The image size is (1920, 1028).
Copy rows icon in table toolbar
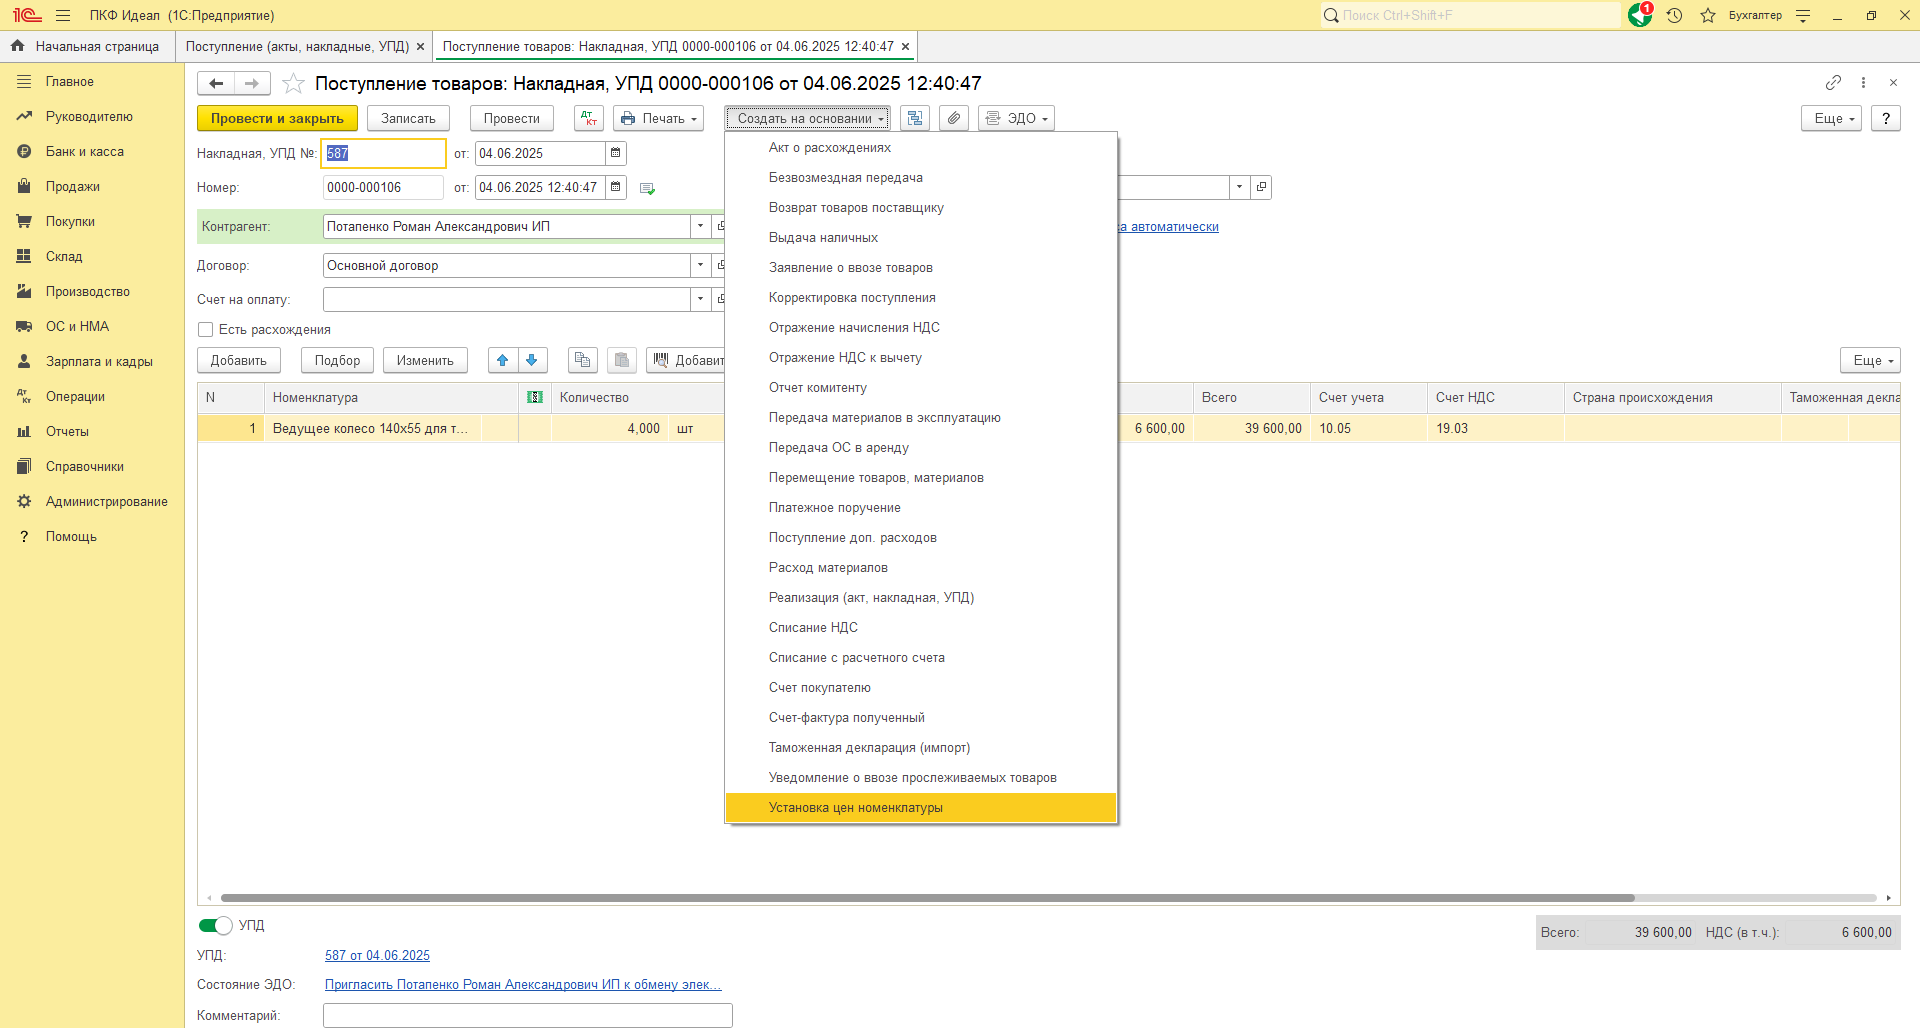coord(583,360)
